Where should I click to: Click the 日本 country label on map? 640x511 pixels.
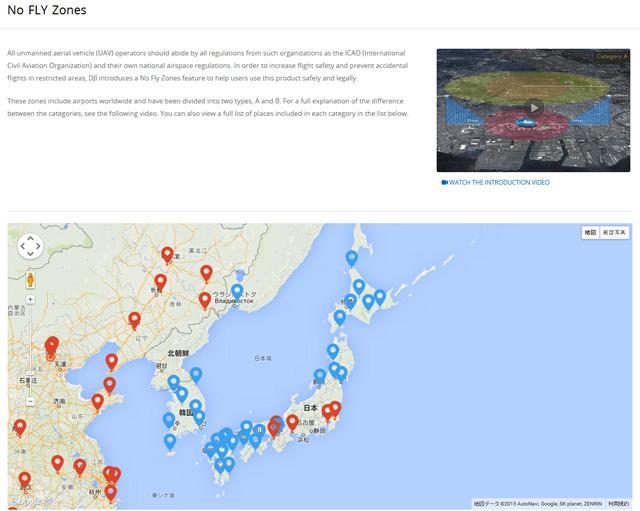[x=311, y=407]
